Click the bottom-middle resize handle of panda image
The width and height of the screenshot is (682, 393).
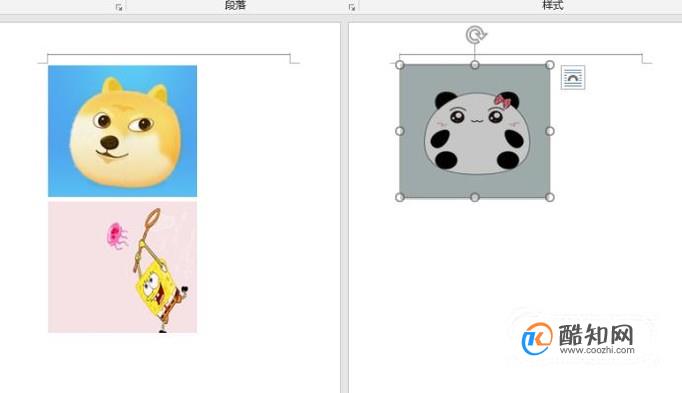point(475,197)
